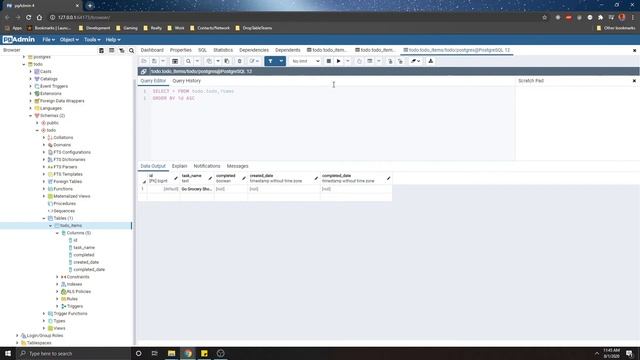
Task: Select the RLS Policies tree item
Action: coord(78,292)
